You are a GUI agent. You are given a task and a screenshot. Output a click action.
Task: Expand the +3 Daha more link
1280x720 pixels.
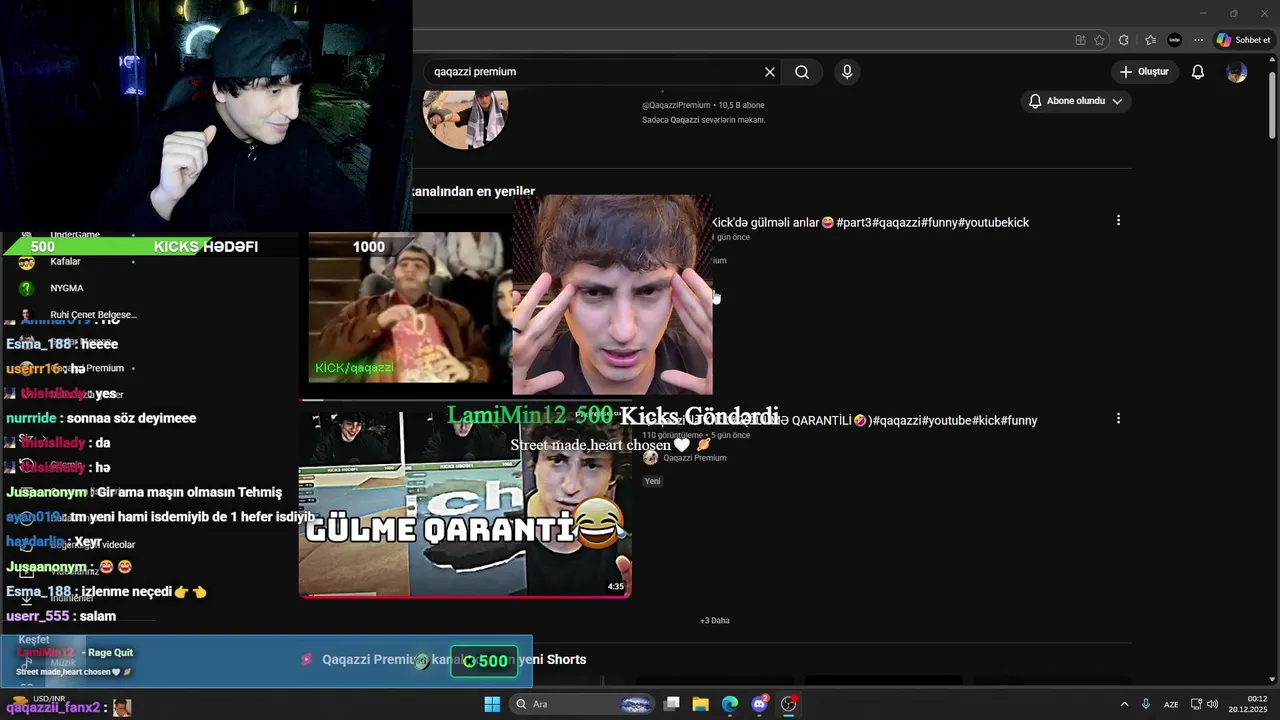coord(715,620)
